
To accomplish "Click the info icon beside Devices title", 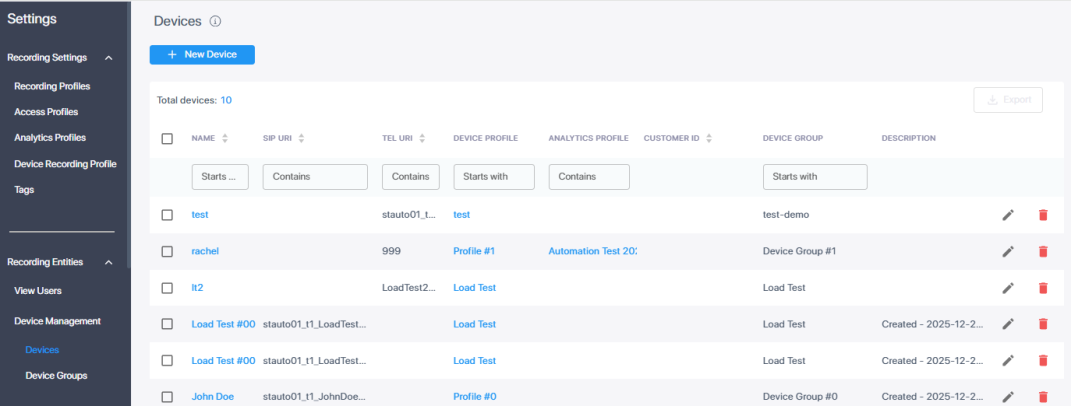I will pos(216,21).
